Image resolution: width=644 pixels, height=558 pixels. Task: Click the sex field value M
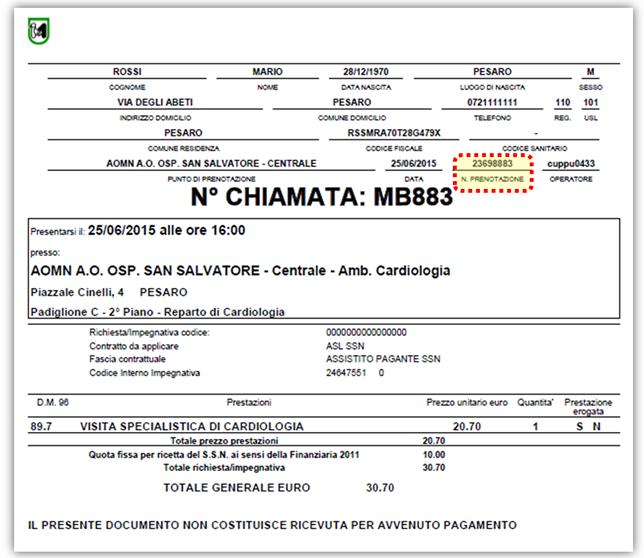590,72
